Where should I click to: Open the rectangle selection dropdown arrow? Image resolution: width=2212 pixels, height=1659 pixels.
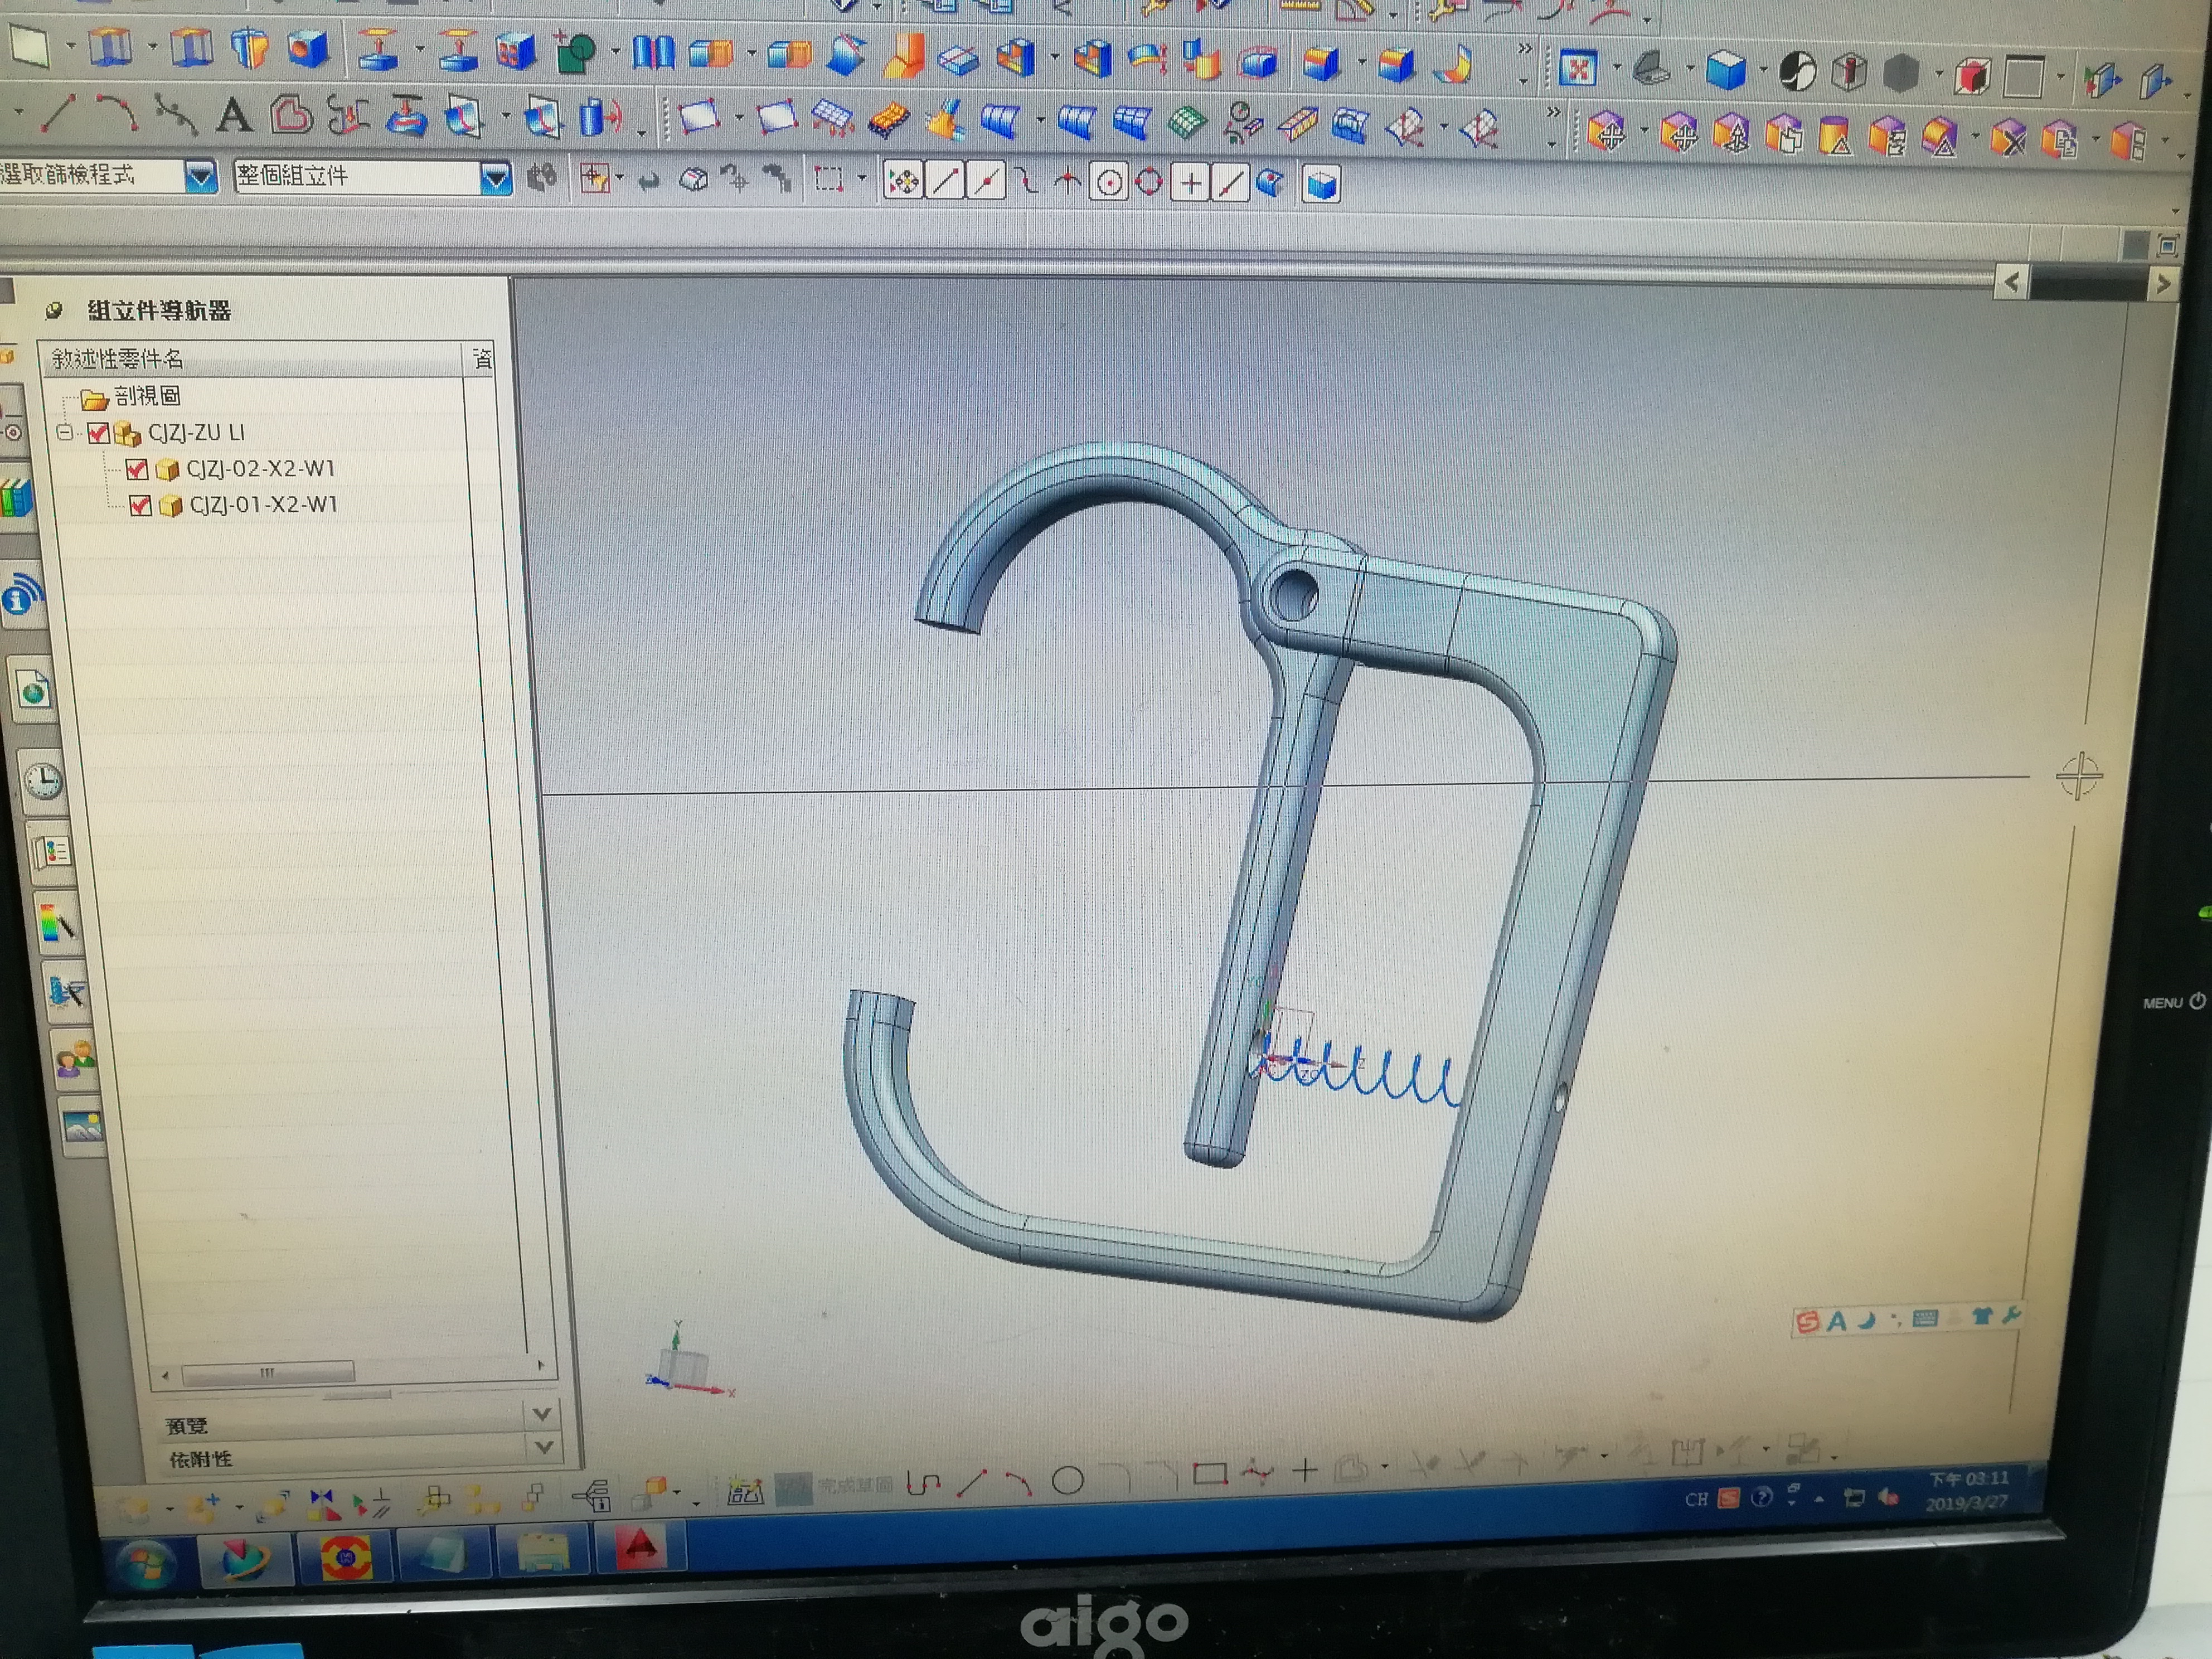pos(861,179)
